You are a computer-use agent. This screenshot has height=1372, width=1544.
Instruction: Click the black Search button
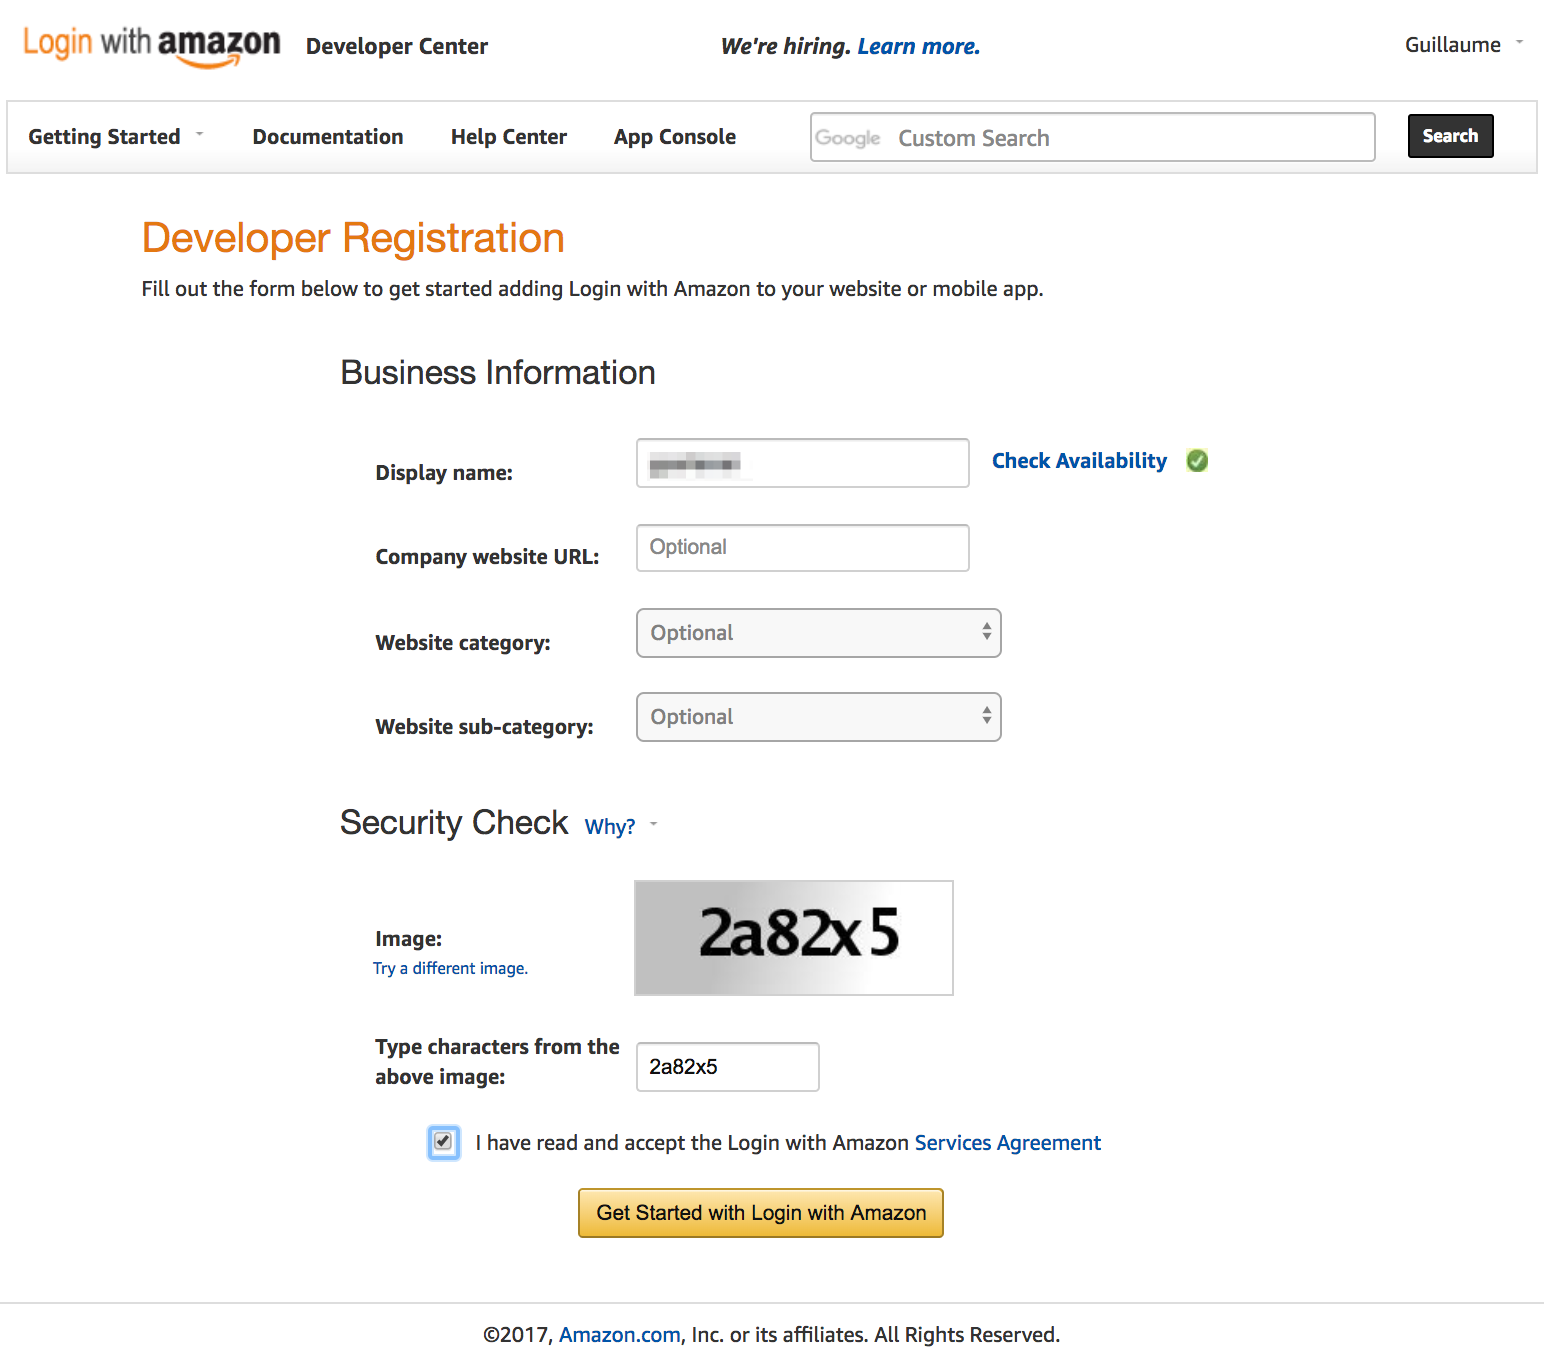[x=1450, y=136]
